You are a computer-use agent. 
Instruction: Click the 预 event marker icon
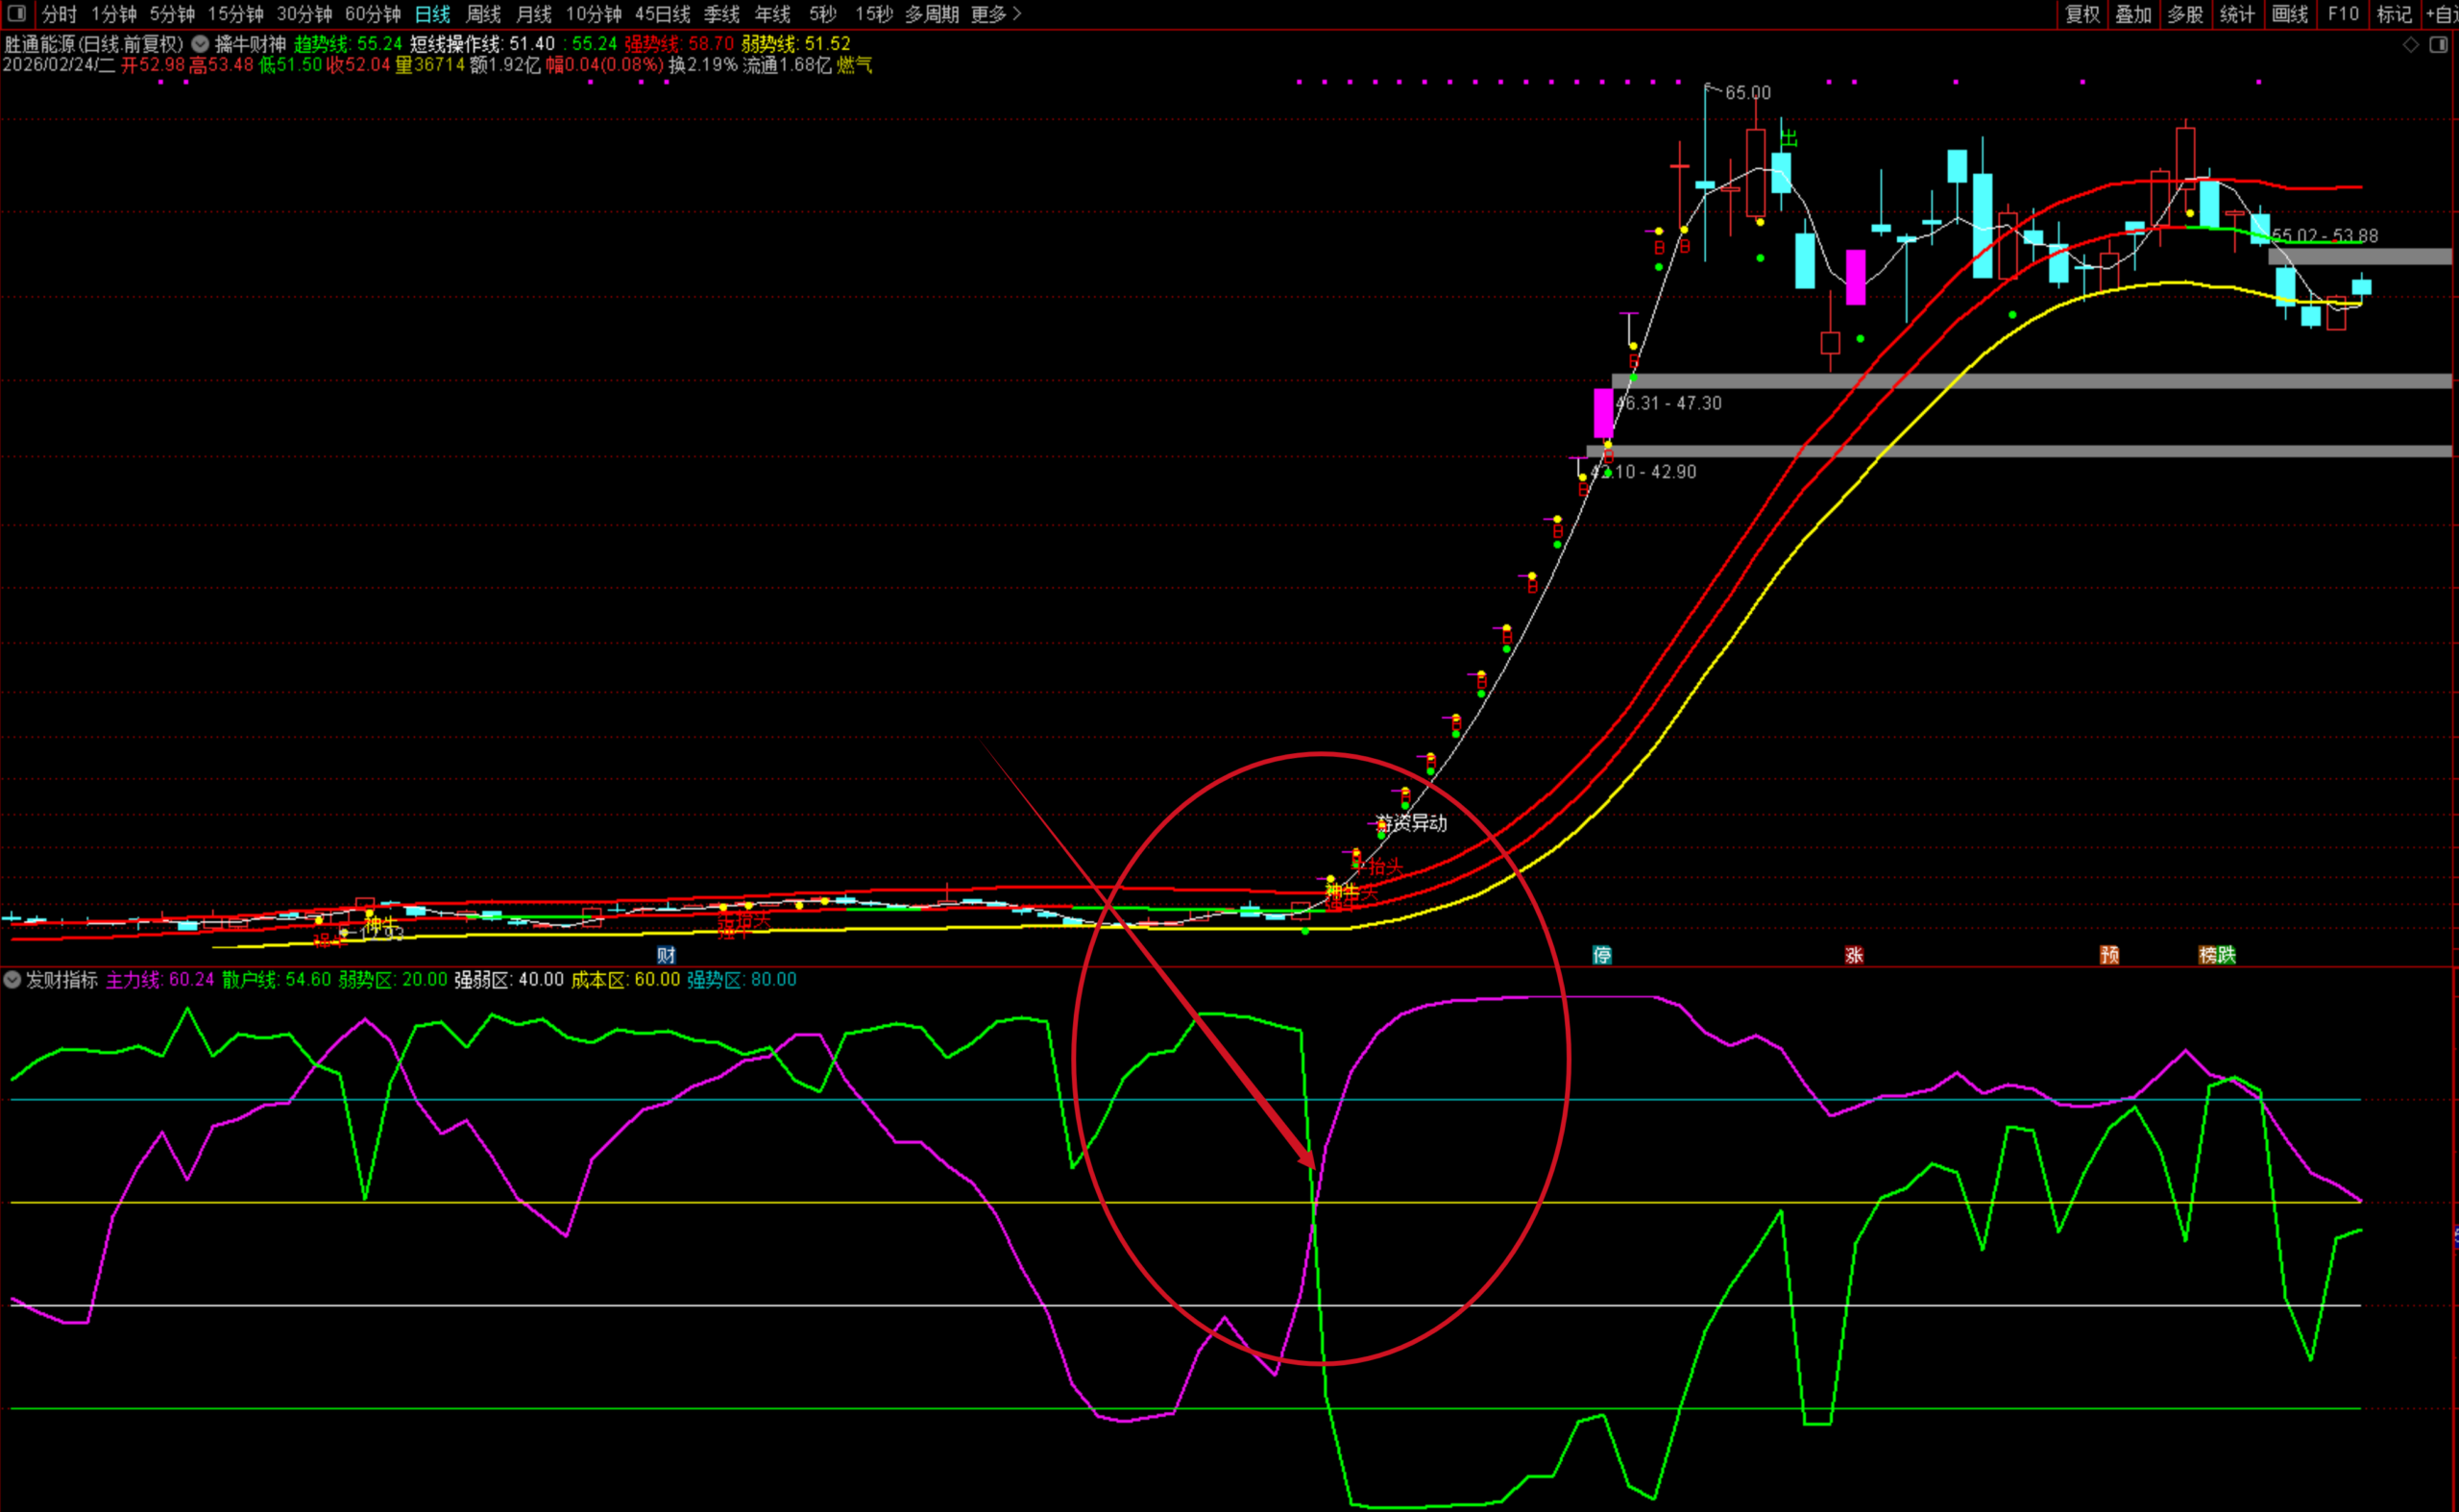pos(2109,955)
